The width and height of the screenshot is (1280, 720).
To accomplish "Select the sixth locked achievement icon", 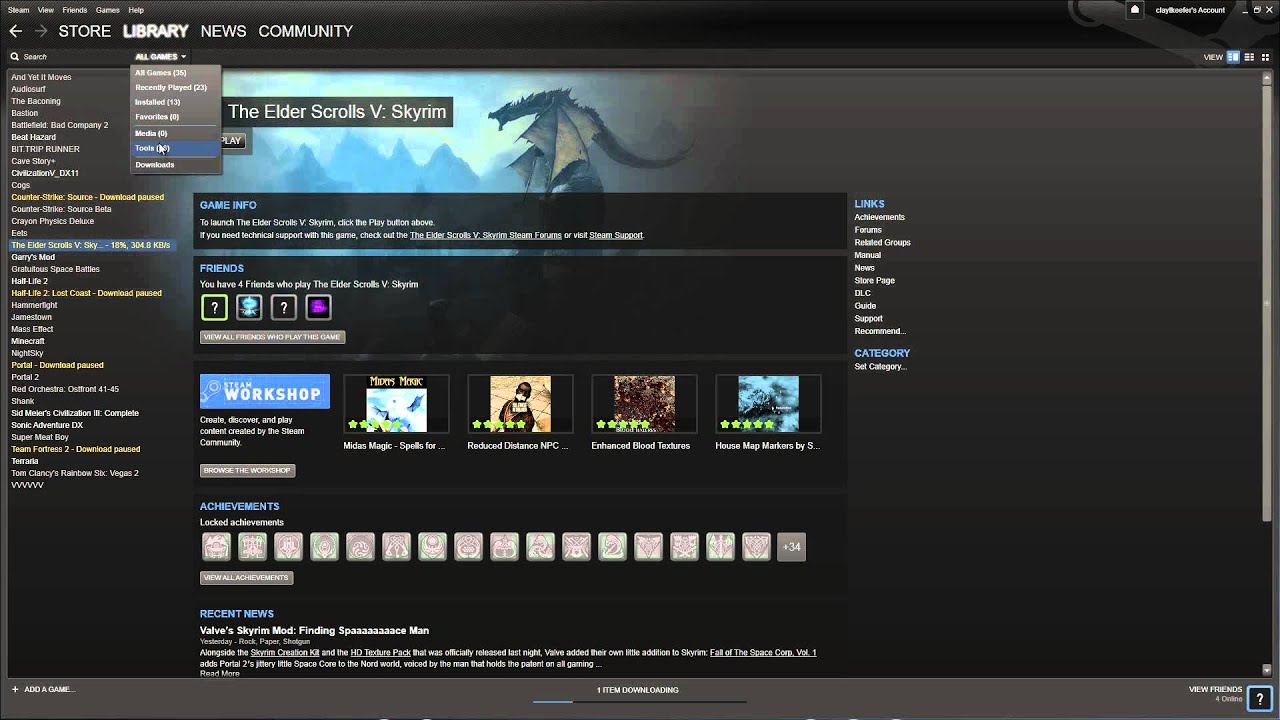I will point(396,547).
